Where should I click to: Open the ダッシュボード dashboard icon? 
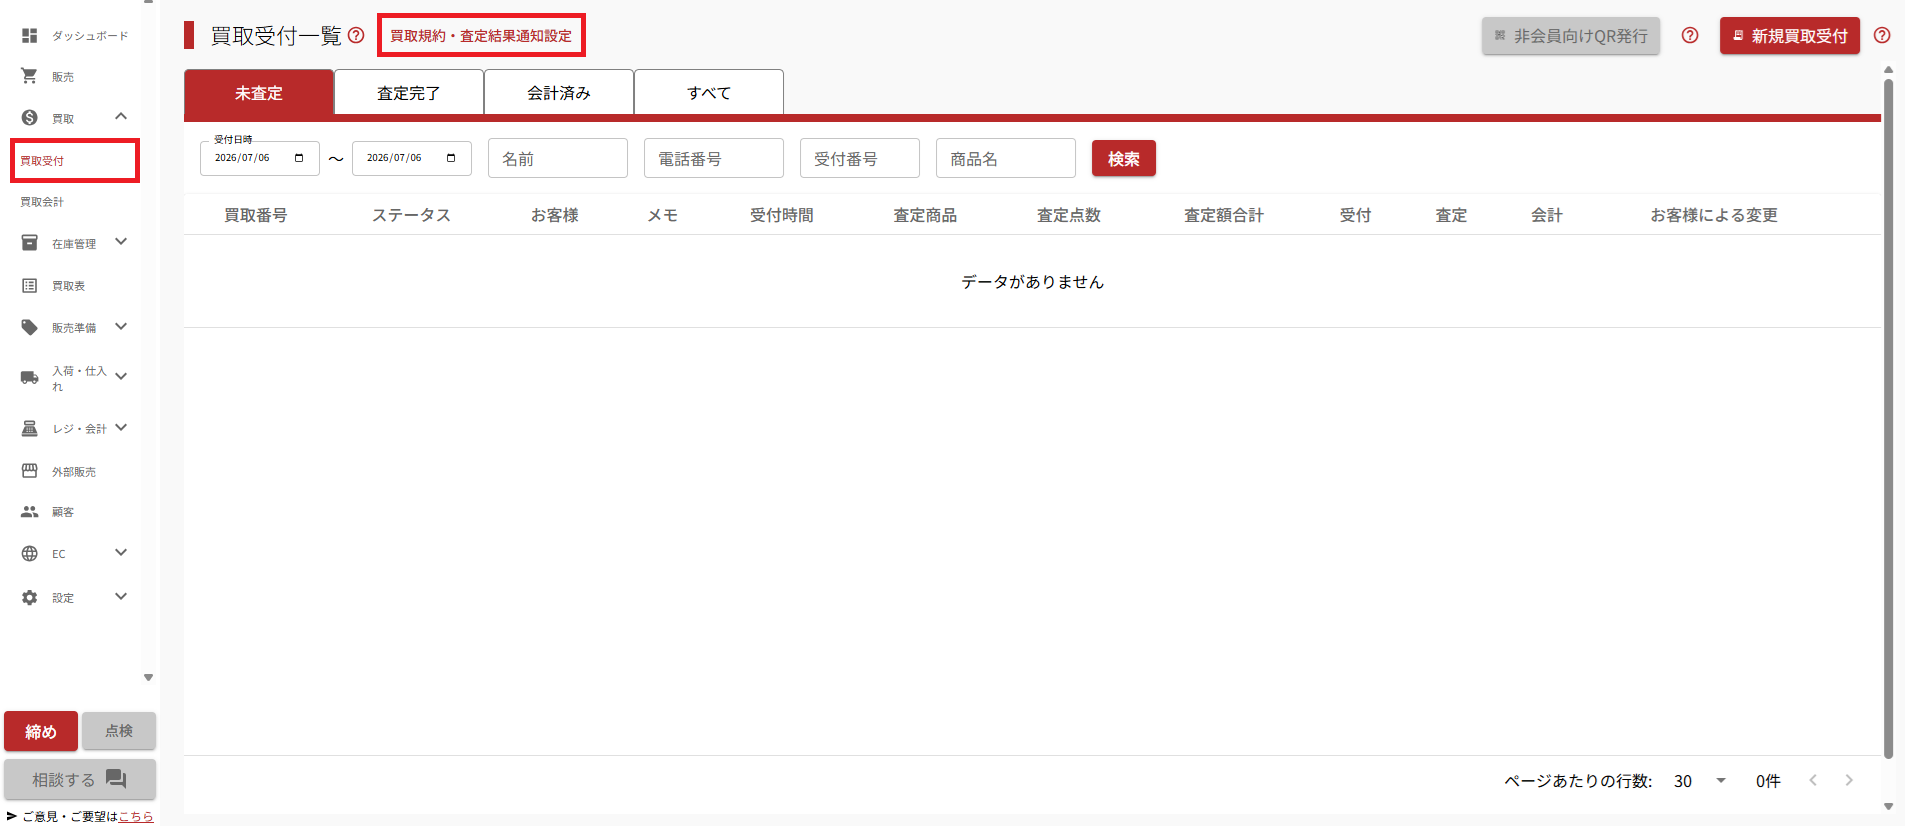click(30, 36)
